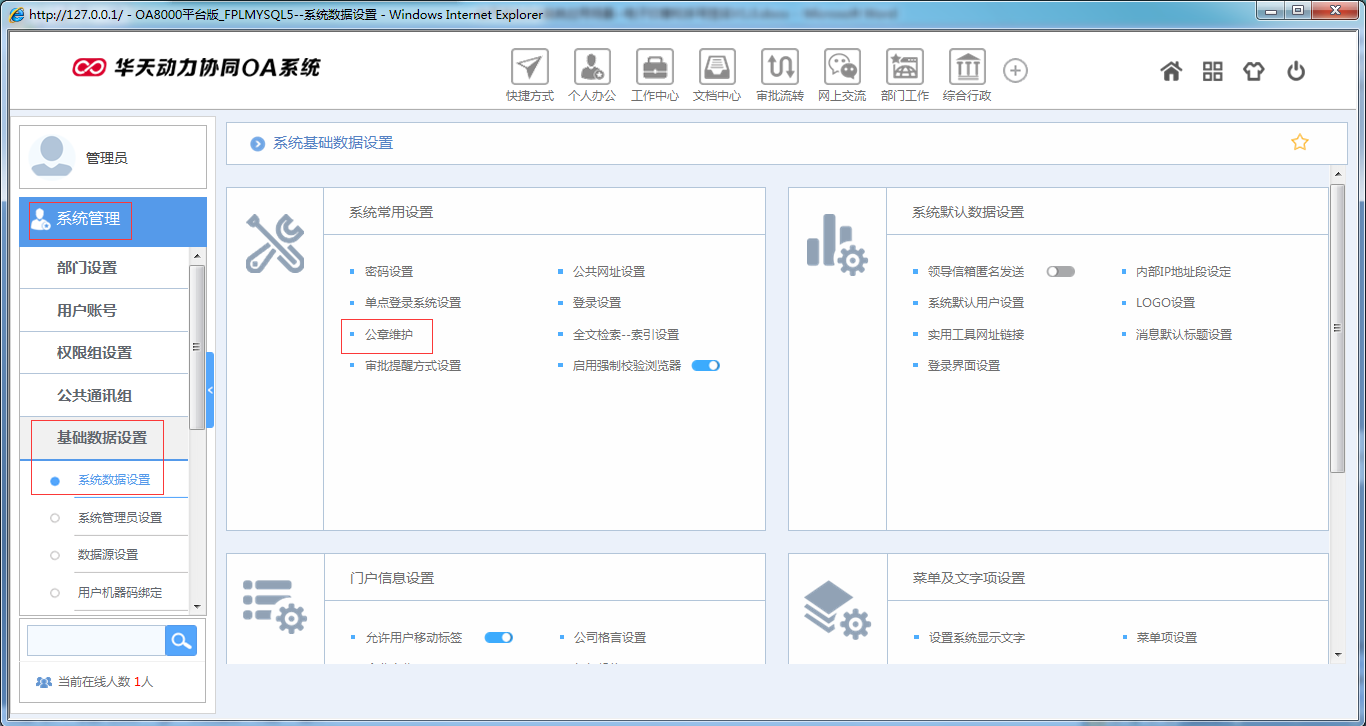Open 审批流转 approval flow icon
This screenshot has width=1366, height=726.
point(779,68)
